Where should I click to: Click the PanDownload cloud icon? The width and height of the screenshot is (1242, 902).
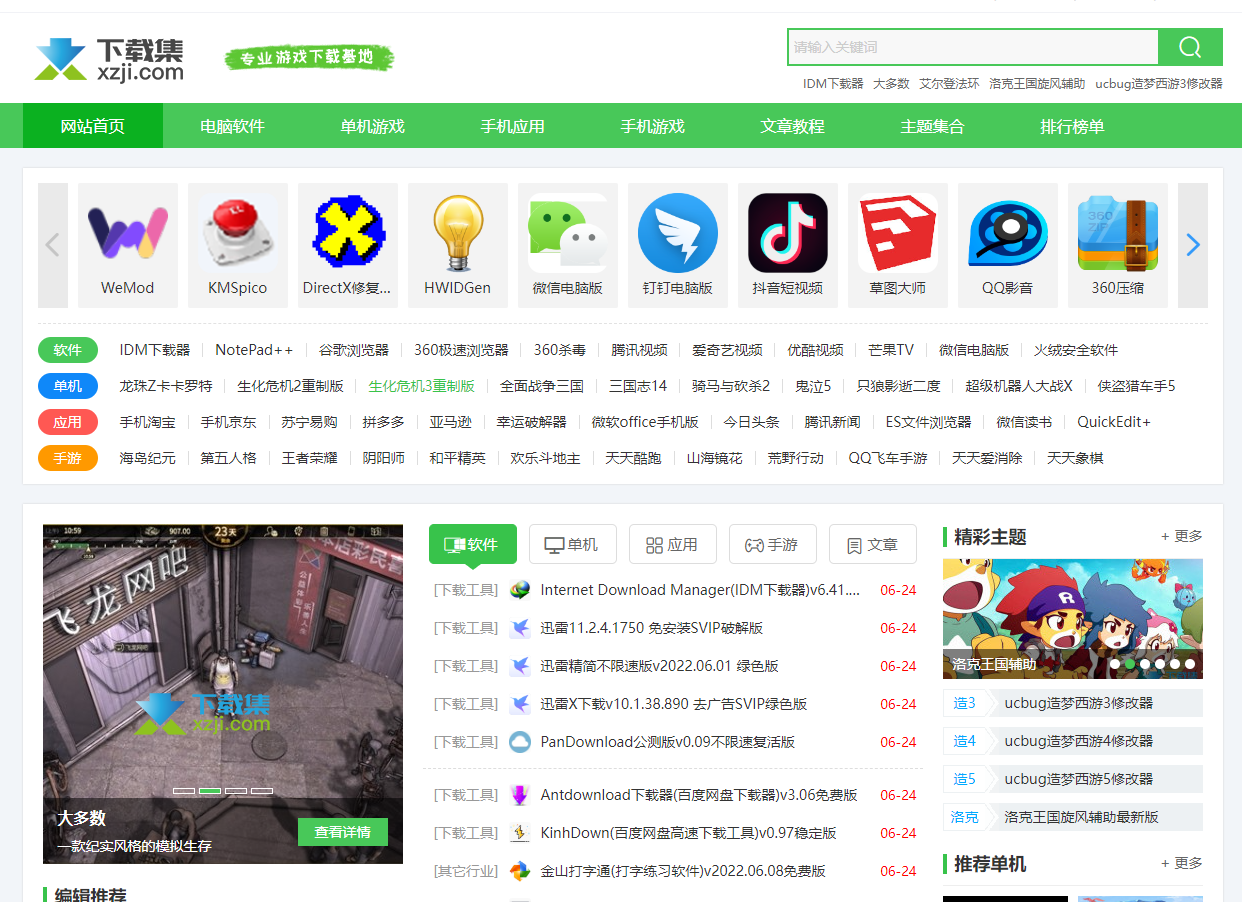coord(520,742)
